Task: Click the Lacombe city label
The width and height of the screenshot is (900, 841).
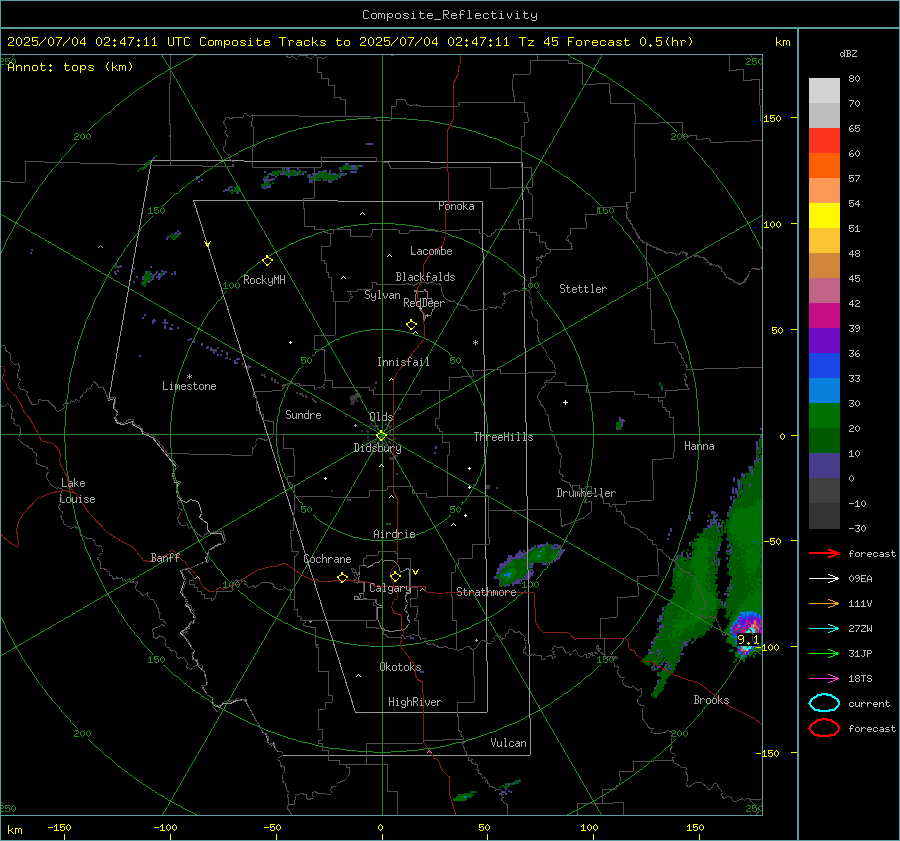Action: click(x=431, y=251)
